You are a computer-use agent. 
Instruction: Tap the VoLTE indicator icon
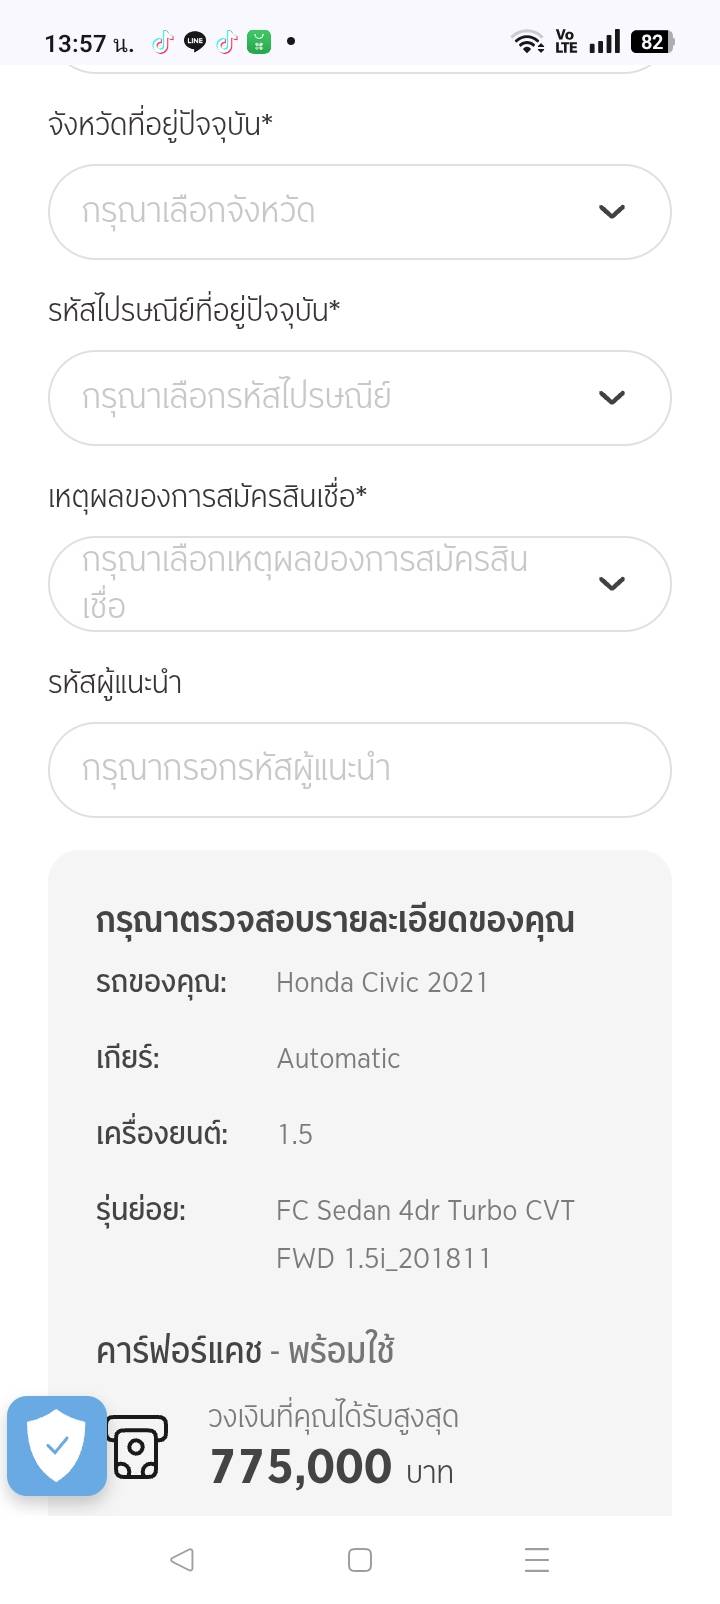[566, 42]
